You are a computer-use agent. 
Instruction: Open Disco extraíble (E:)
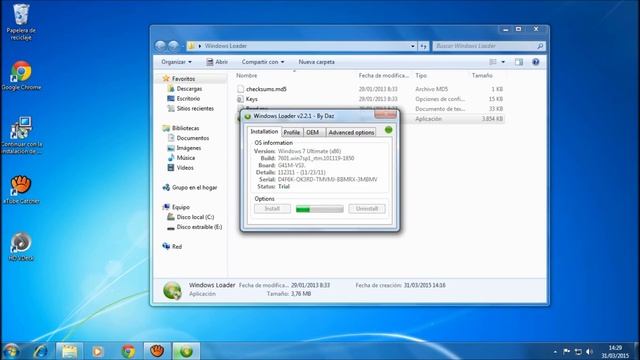click(195, 227)
